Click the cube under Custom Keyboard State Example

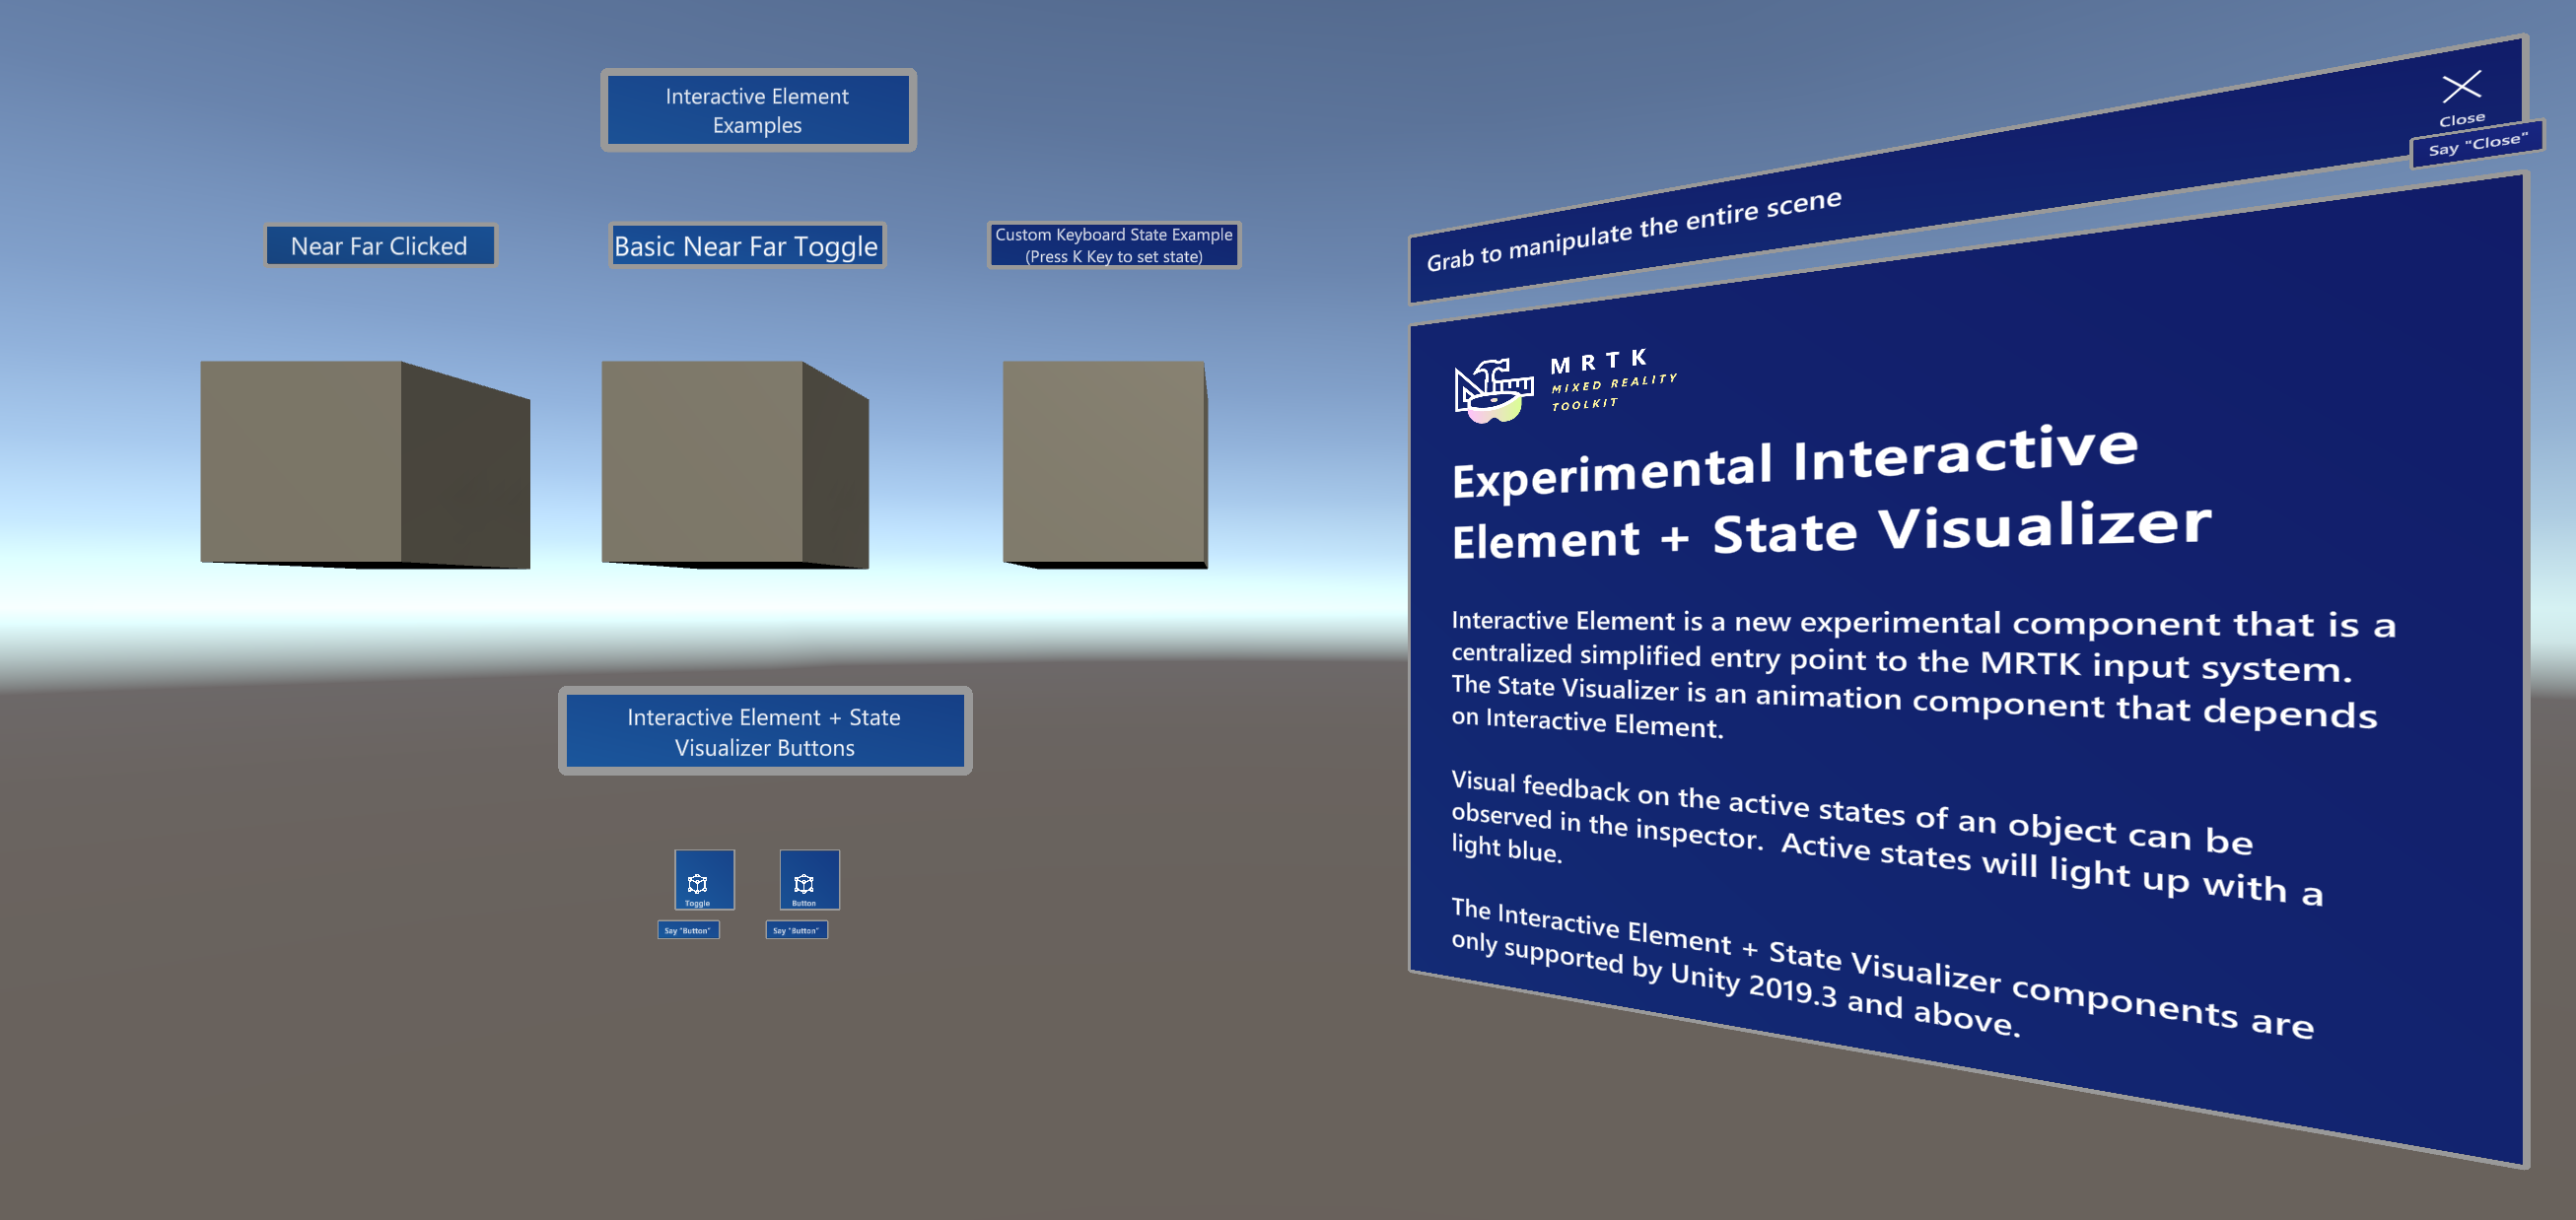pos(1105,464)
